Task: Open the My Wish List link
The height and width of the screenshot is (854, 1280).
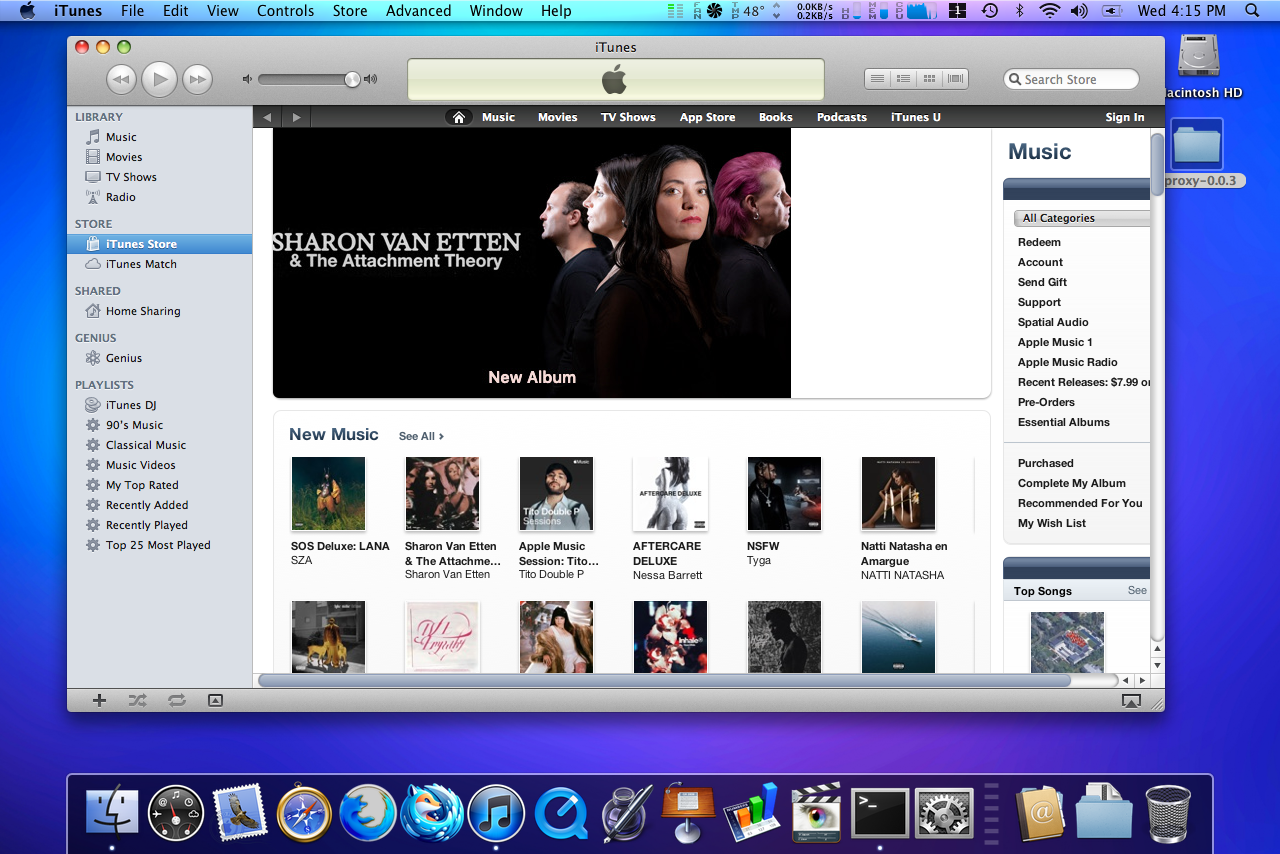Action: pyautogui.click(x=1052, y=523)
